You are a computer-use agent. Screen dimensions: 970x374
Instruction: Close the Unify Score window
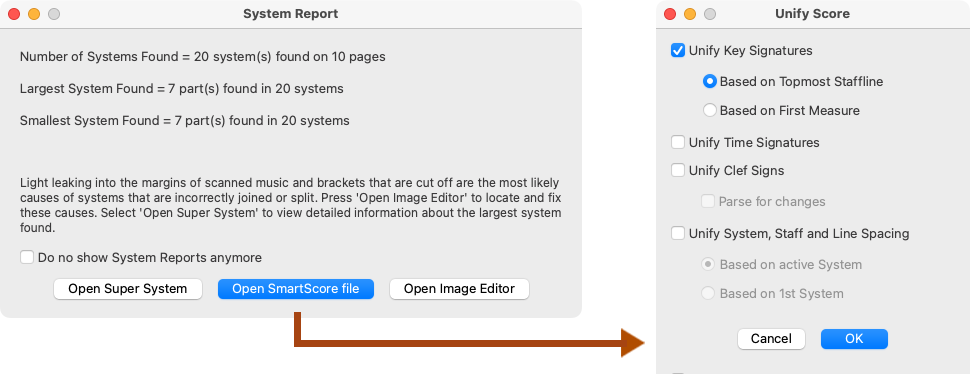click(669, 14)
